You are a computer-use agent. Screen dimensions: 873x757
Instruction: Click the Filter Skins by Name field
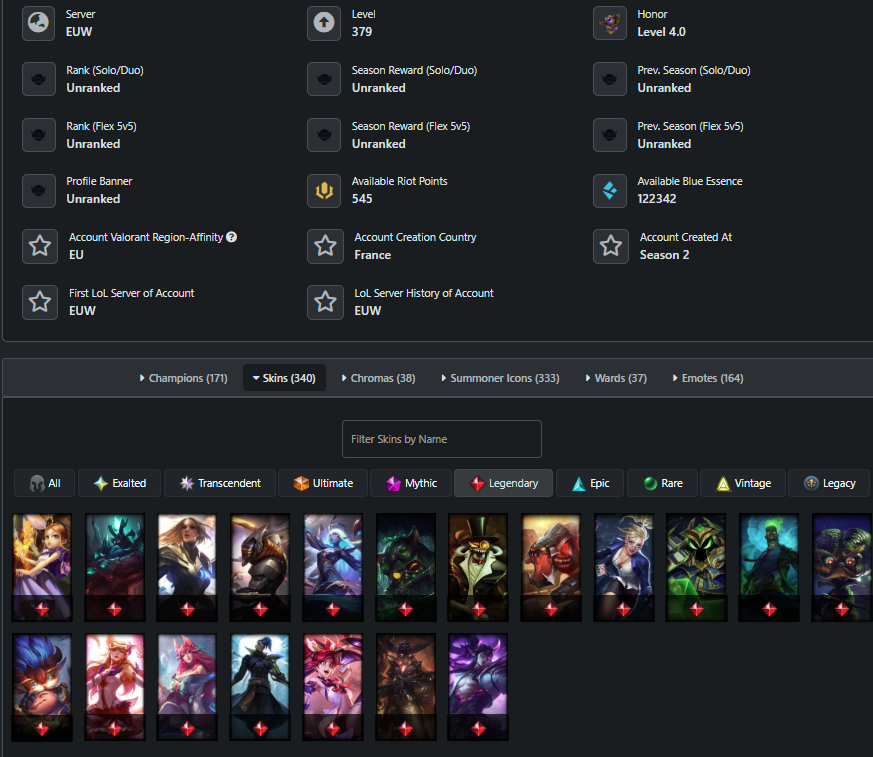[x=442, y=439]
